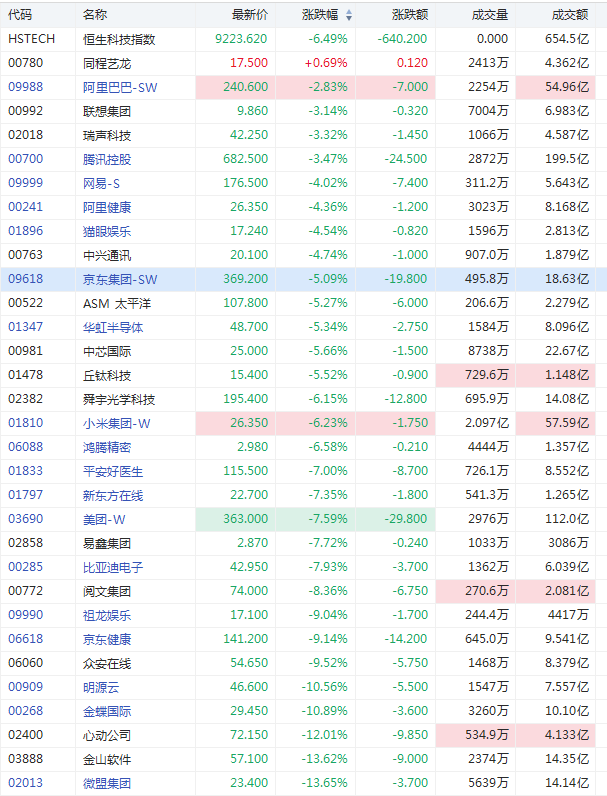Click highlighted 363.000 price for 美团-W

click(235, 519)
